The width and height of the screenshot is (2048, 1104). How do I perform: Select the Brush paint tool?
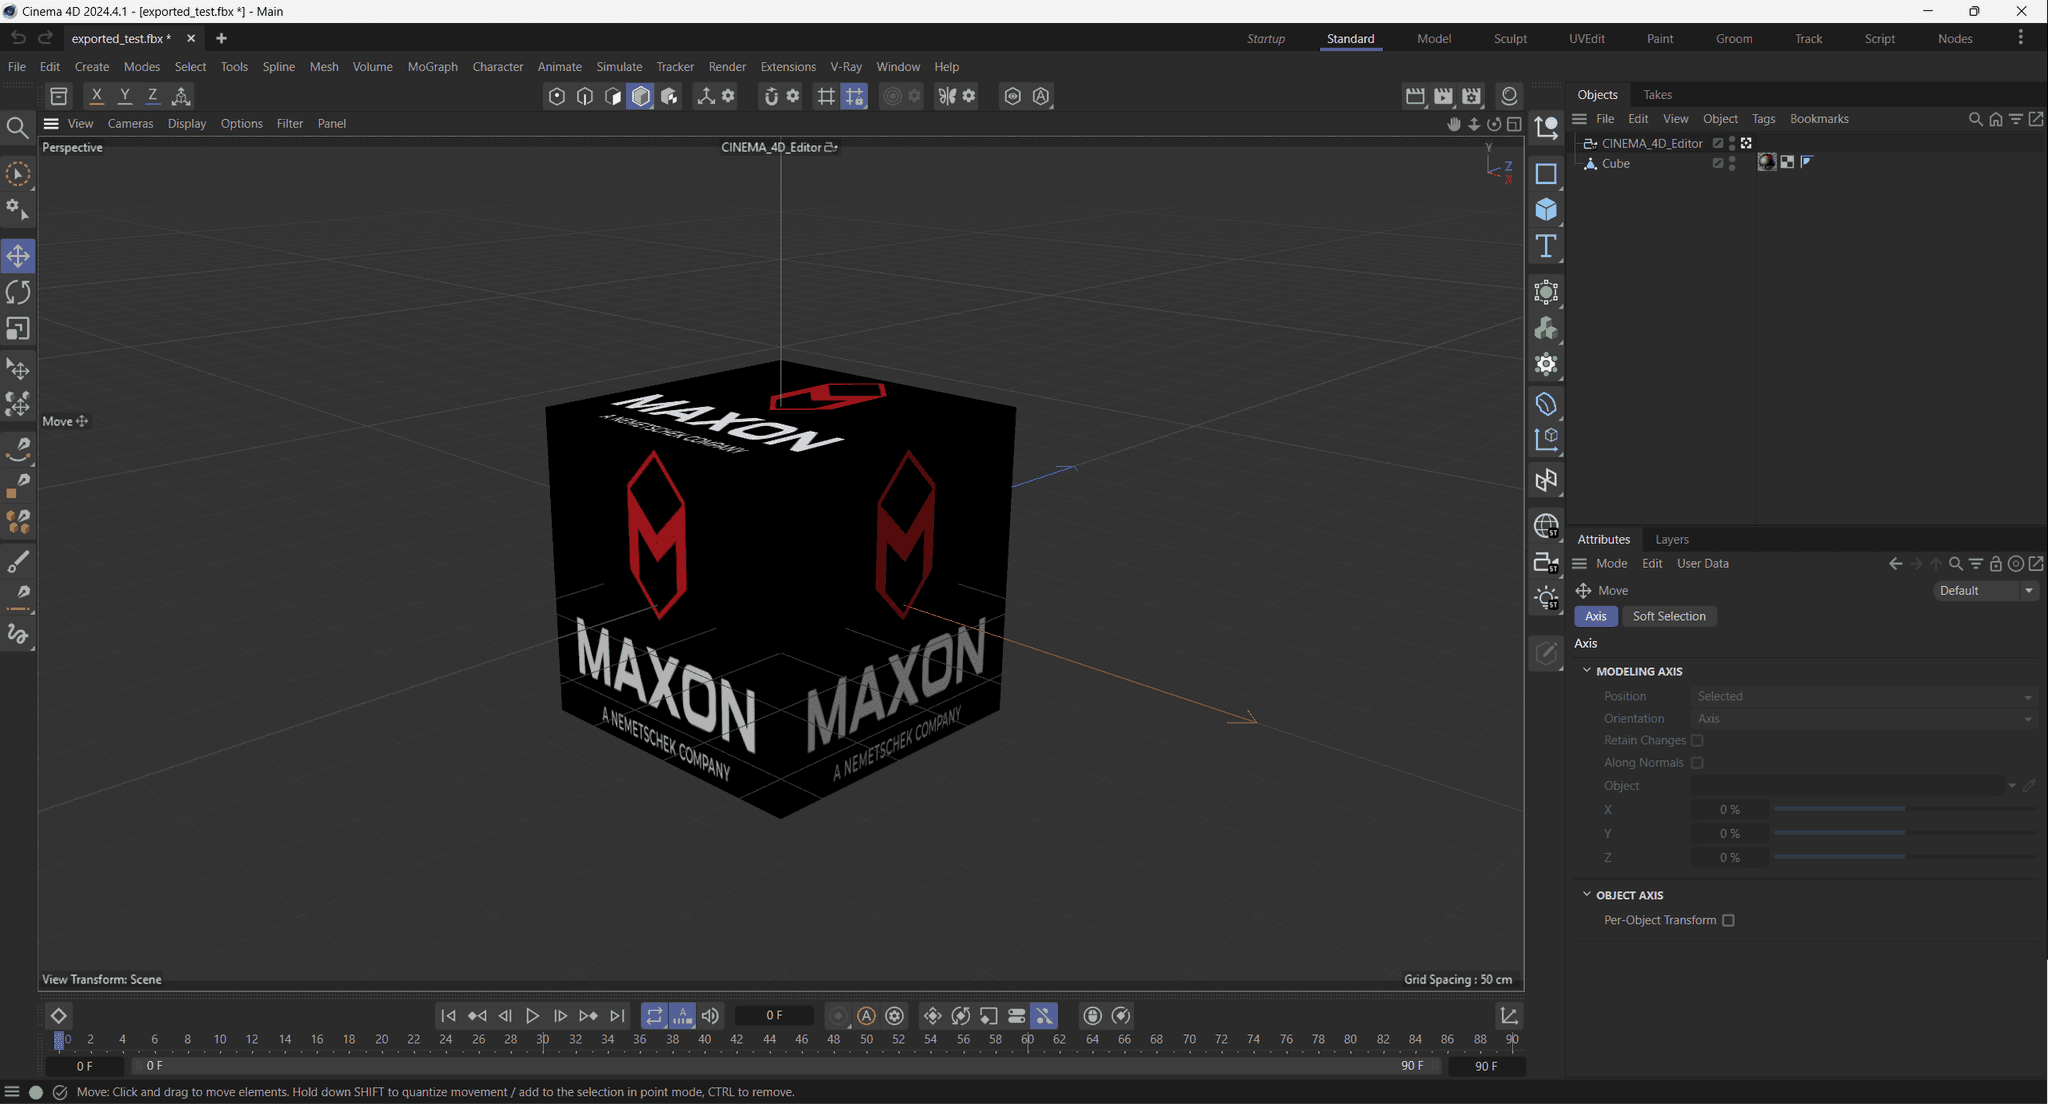(x=18, y=561)
